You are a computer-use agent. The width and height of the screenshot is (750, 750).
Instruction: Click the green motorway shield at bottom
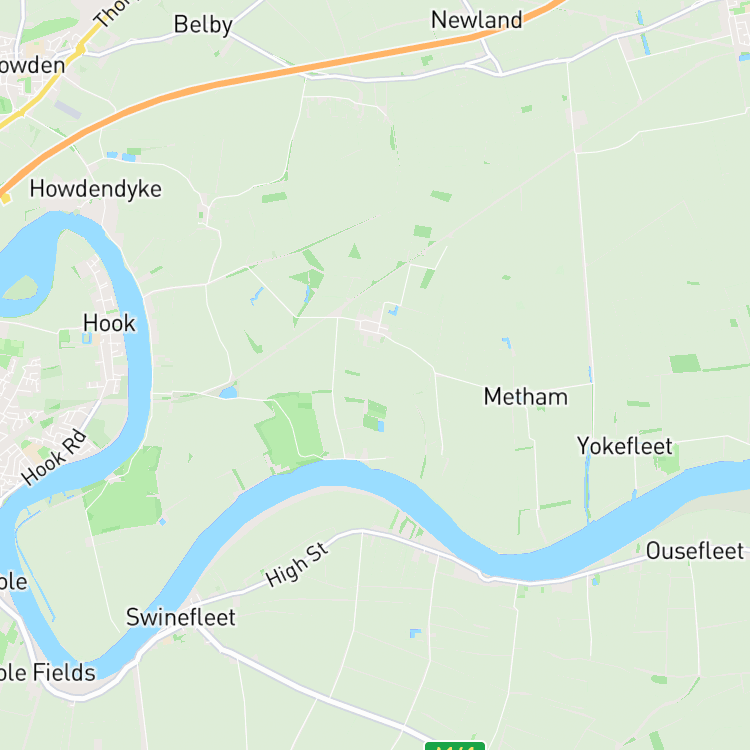tap(455, 746)
